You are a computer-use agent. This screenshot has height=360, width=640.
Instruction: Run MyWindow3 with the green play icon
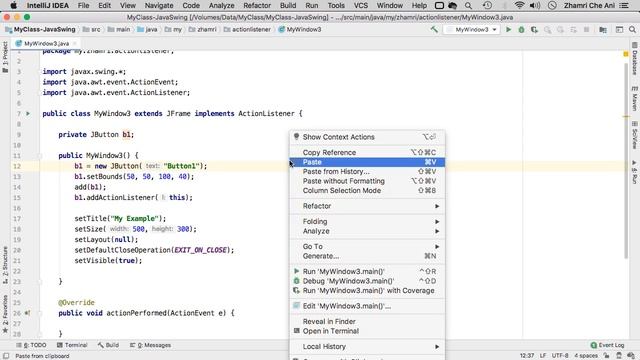pyautogui.click(x=508, y=29)
